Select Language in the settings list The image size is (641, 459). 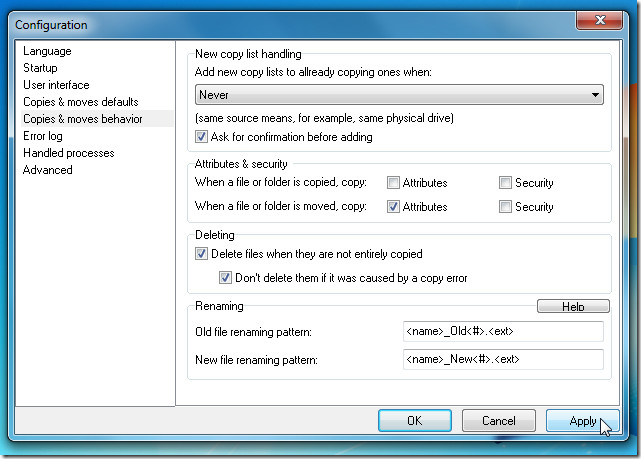(x=47, y=51)
